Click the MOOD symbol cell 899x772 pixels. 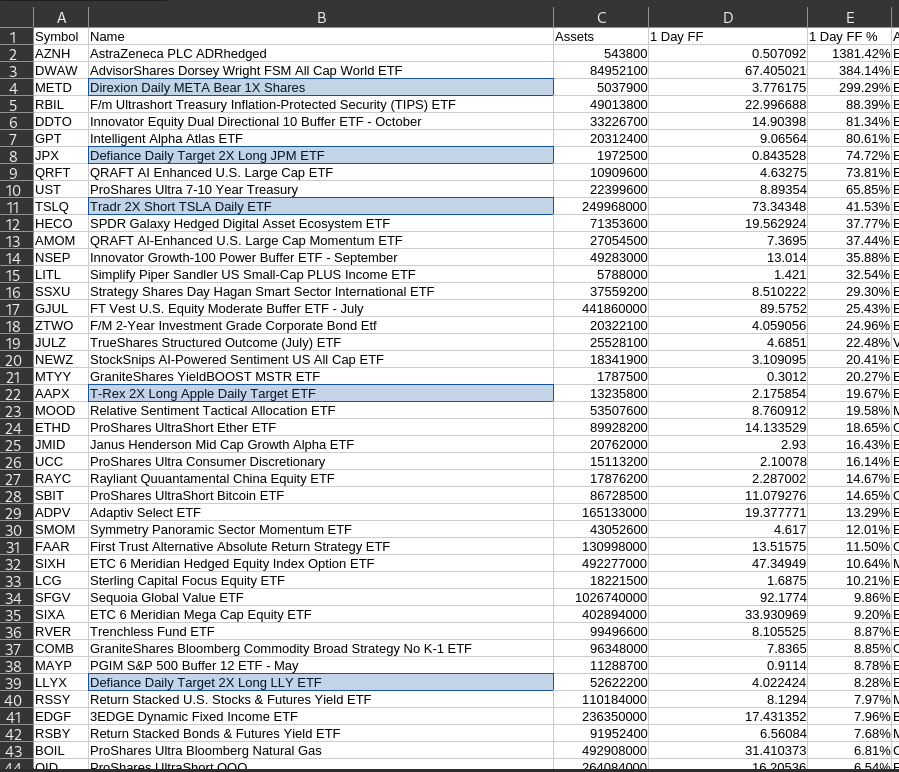[61, 411]
